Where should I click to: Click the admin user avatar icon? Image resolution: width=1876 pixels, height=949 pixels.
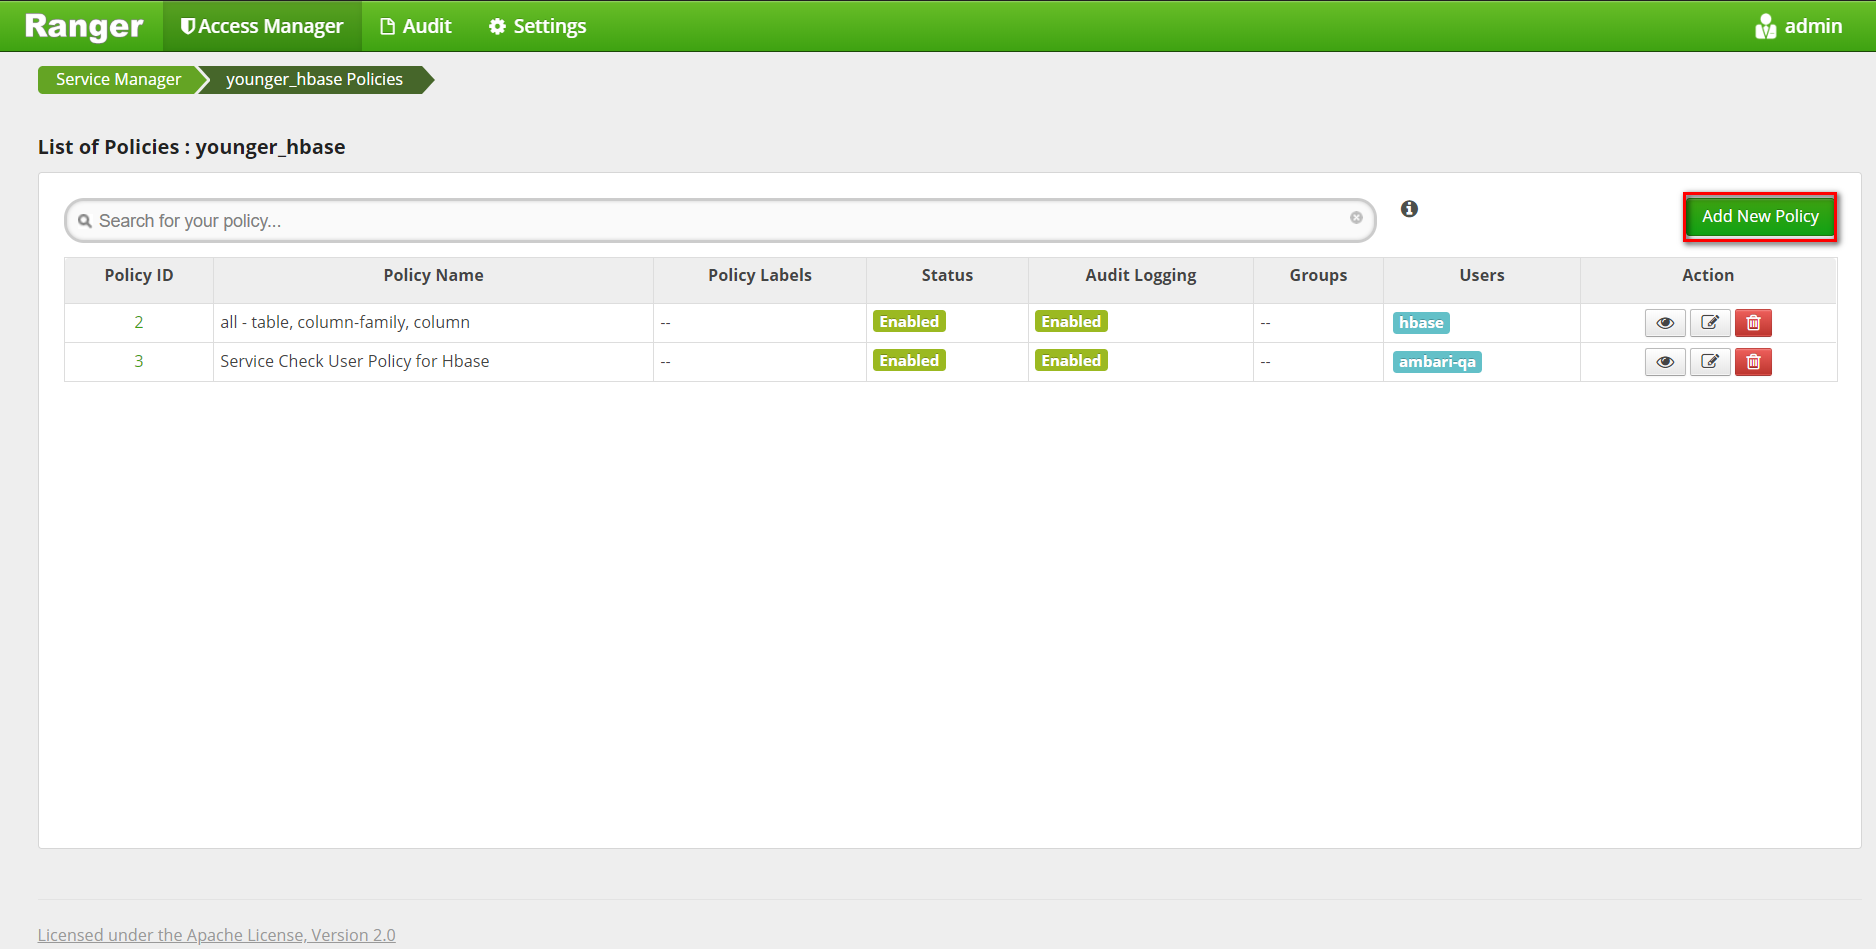[x=1764, y=26]
